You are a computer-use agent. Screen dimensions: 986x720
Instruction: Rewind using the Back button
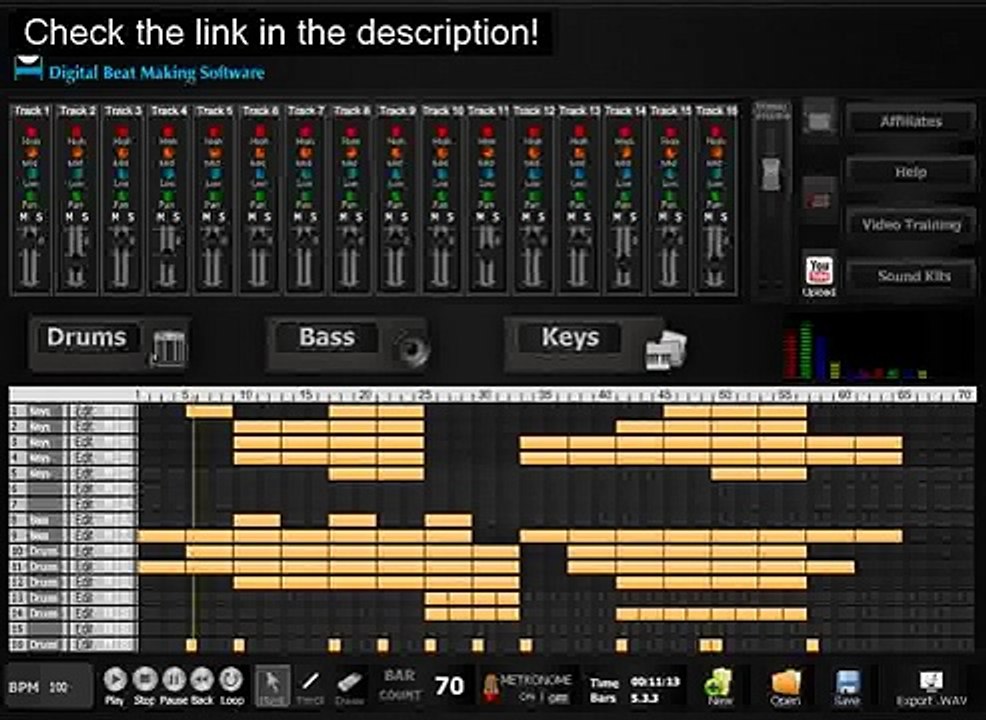[202, 680]
